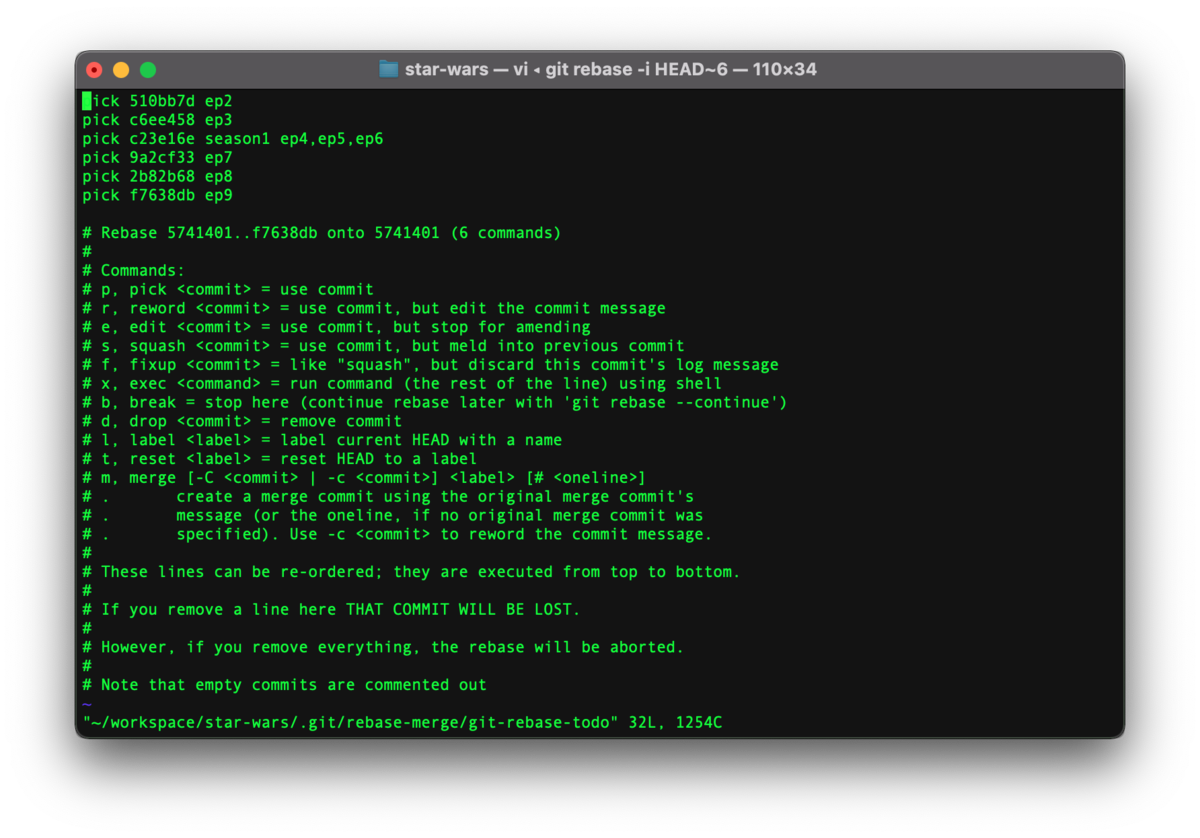The image size is (1200, 838).
Task: Click 'Note that empty commits are commented out'
Action: pos(284,685)
